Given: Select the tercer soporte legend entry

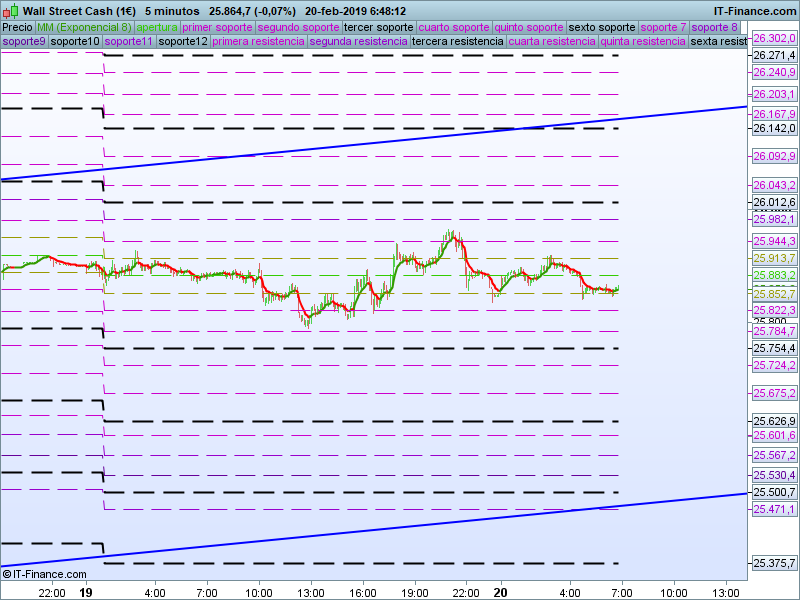Looking at the screenshot, I should click(x=378, y=27).
